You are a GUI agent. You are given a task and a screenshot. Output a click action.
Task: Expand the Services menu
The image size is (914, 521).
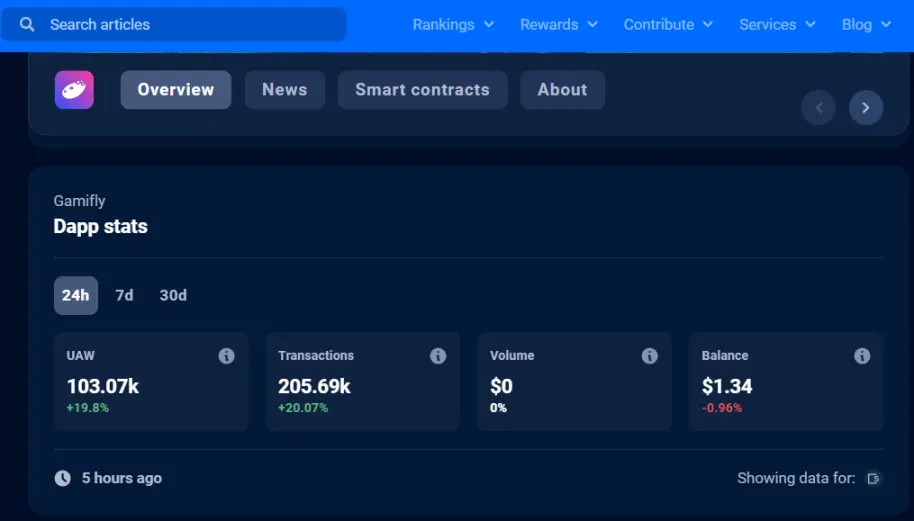tap(777, 24)
